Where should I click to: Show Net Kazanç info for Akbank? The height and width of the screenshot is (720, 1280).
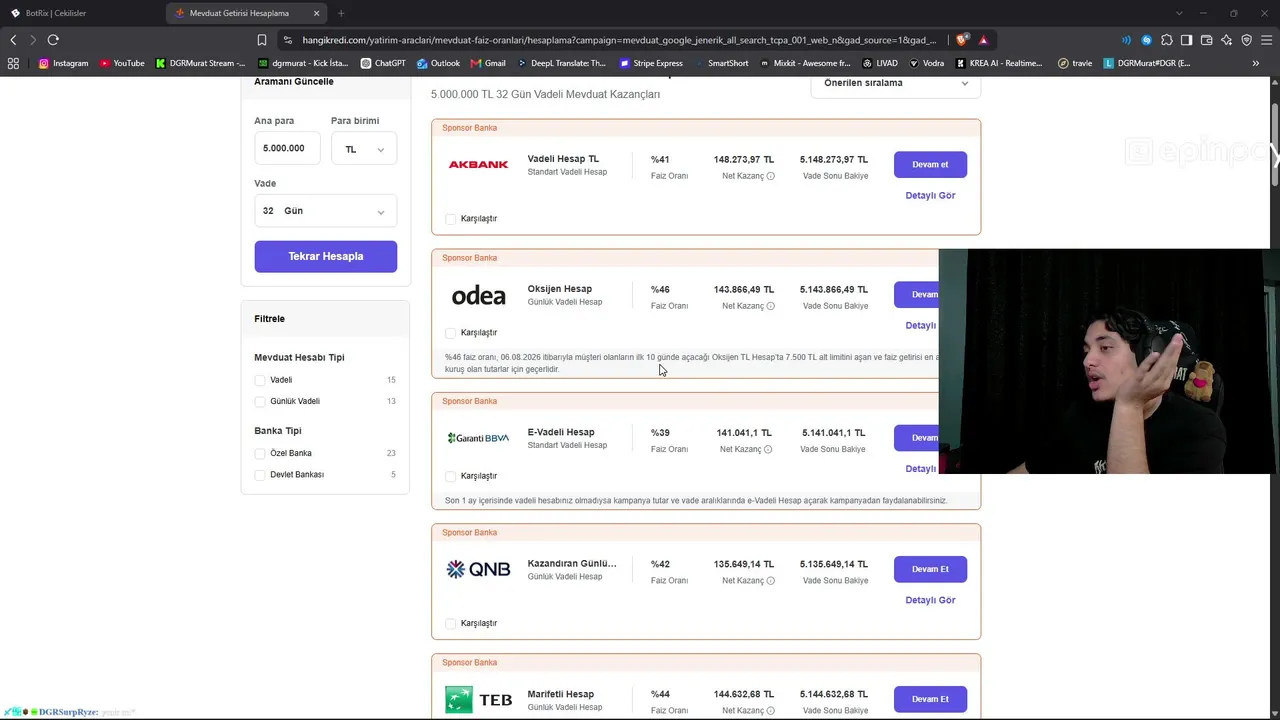click(770, 176)
